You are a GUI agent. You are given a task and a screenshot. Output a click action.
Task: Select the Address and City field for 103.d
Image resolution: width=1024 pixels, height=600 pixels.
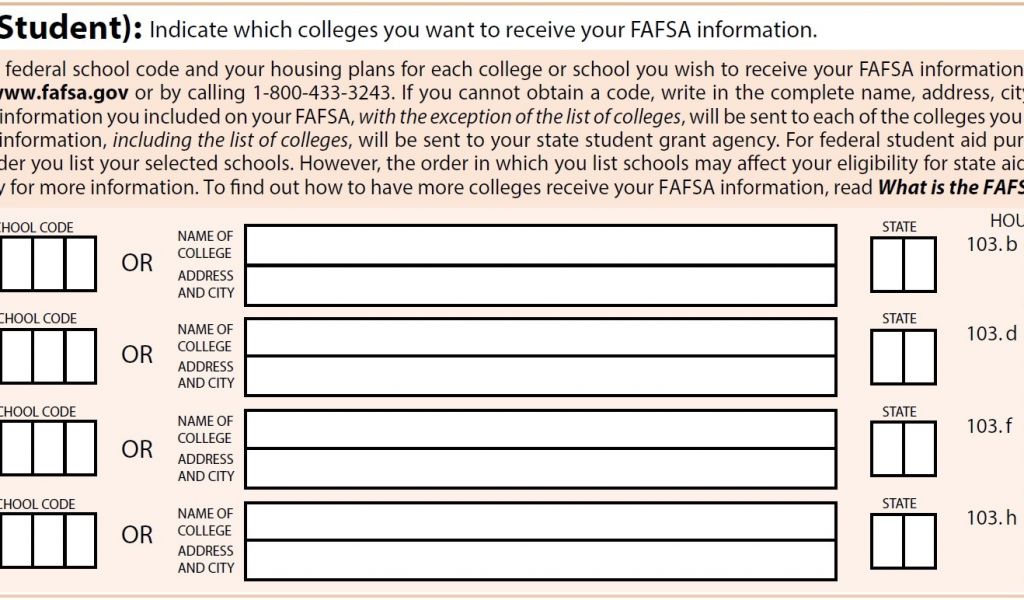[540, 376]
